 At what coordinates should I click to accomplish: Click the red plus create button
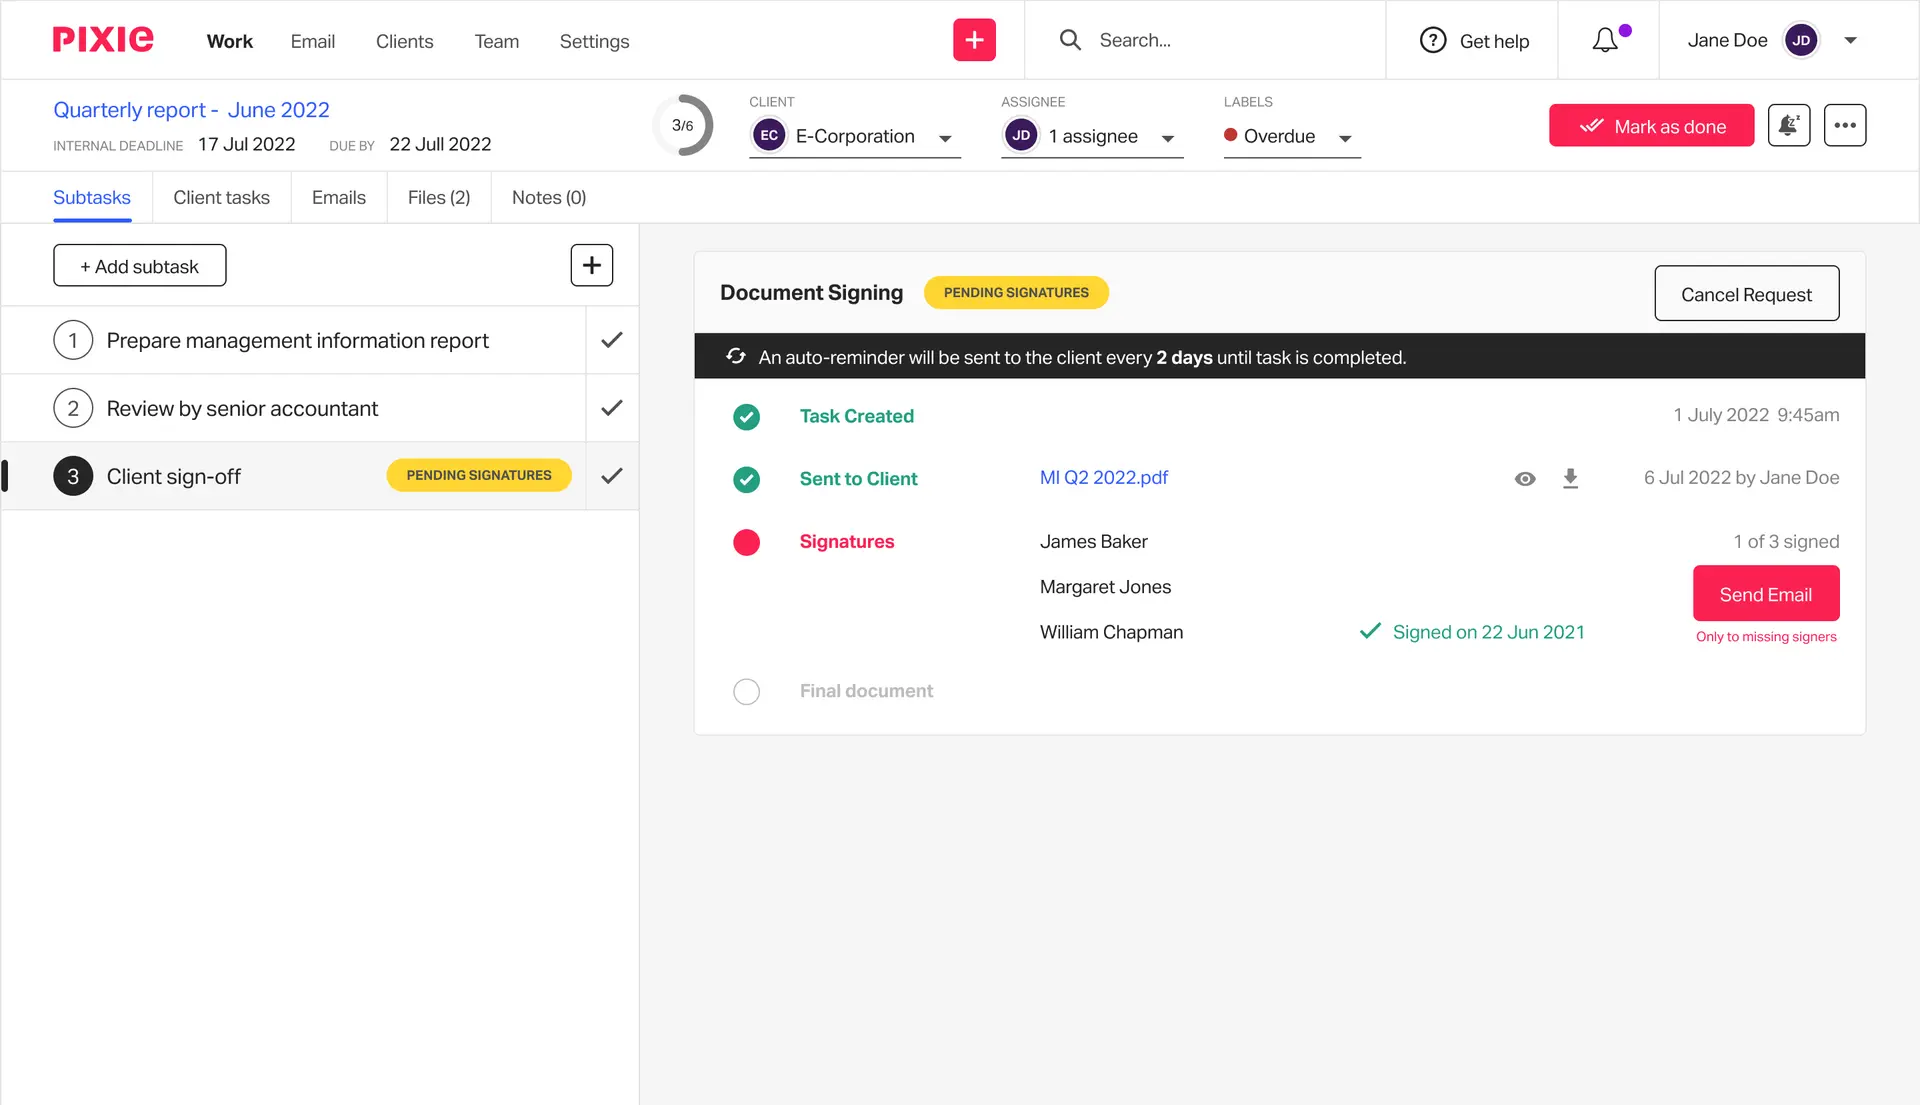click(x=974, y=40)
